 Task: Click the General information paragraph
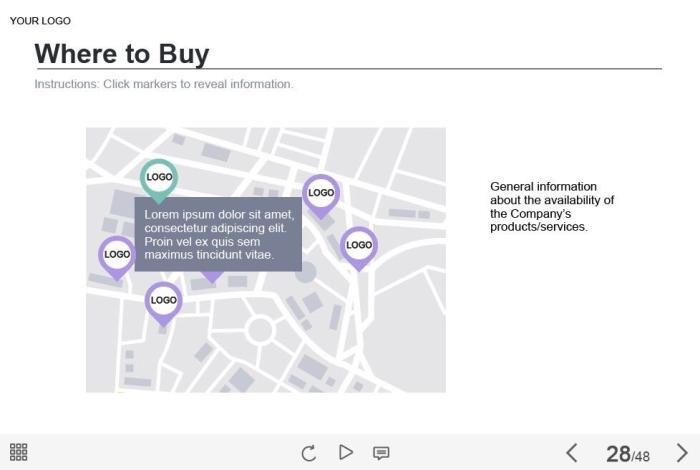(551, 207)
